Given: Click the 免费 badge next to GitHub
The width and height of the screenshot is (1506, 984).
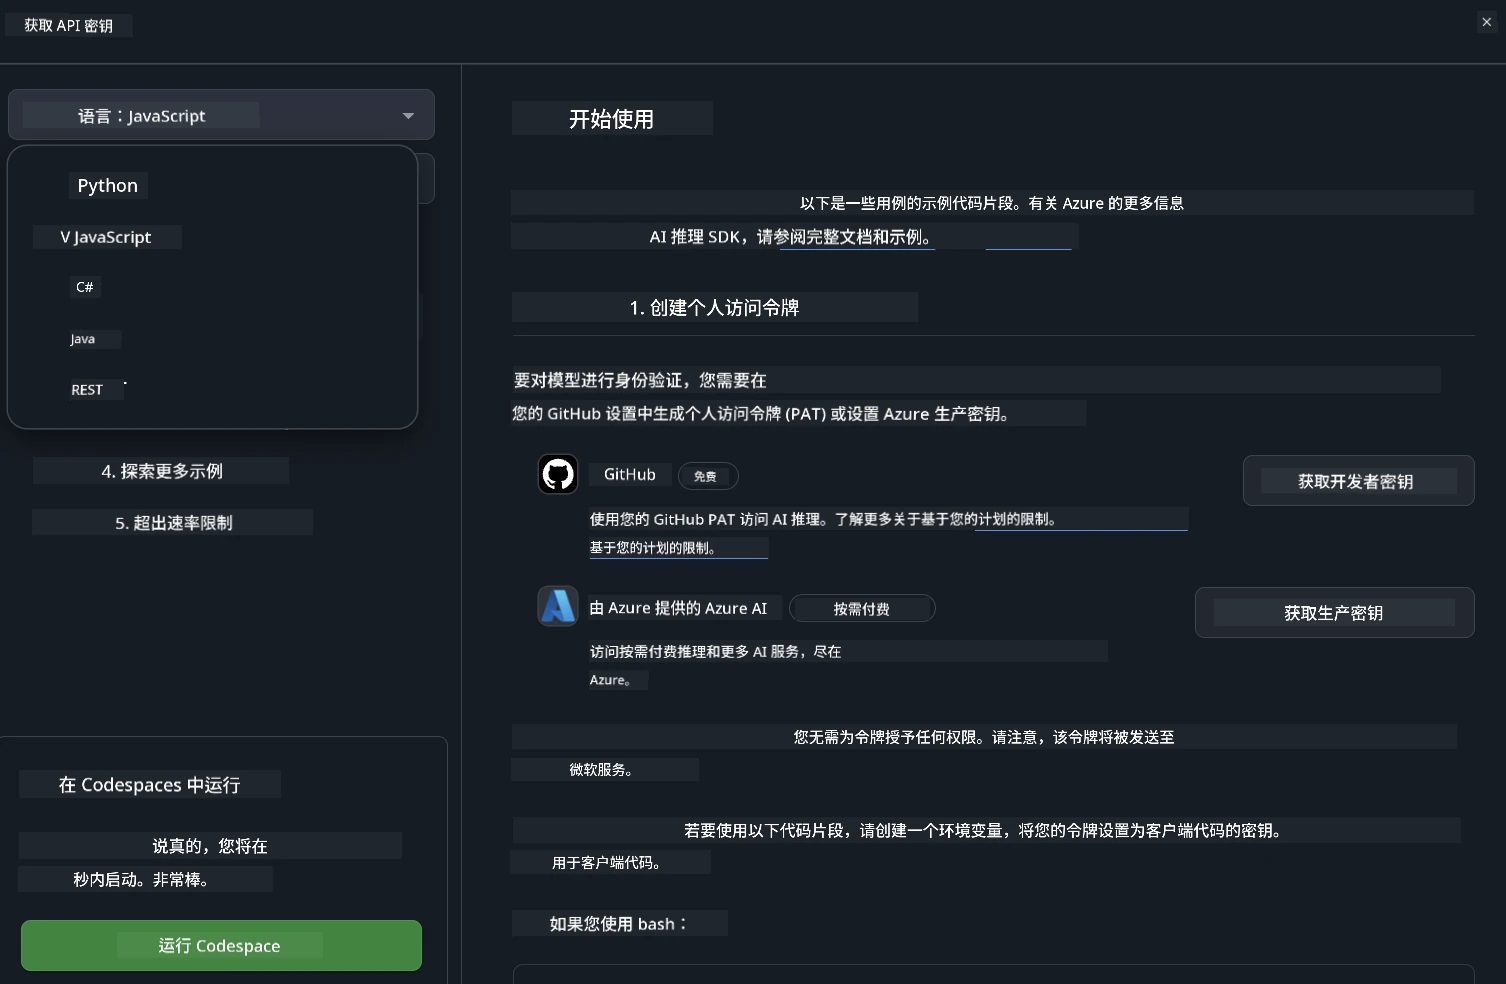Looking at the screenshot, I should pos(707,476).
